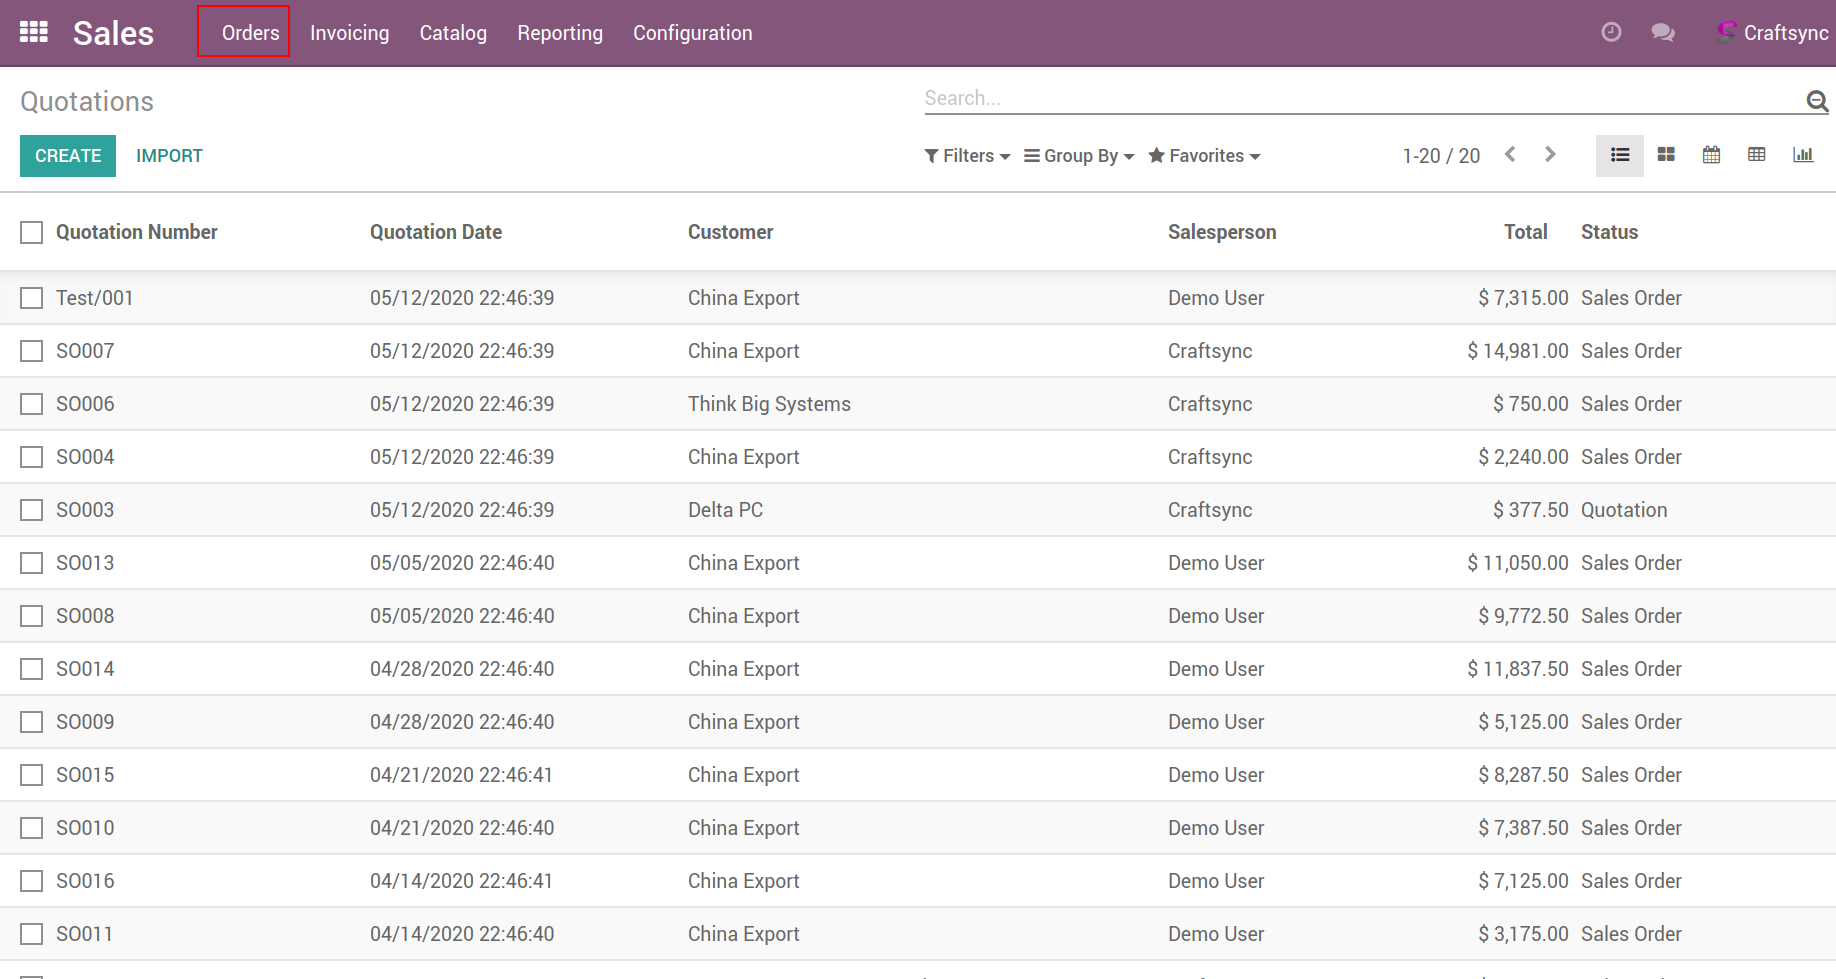Image resolution: width=1836 pixels, height=979 pixels.
Task: Tick the checkbox for SO003
Action: tap(32, 510)
